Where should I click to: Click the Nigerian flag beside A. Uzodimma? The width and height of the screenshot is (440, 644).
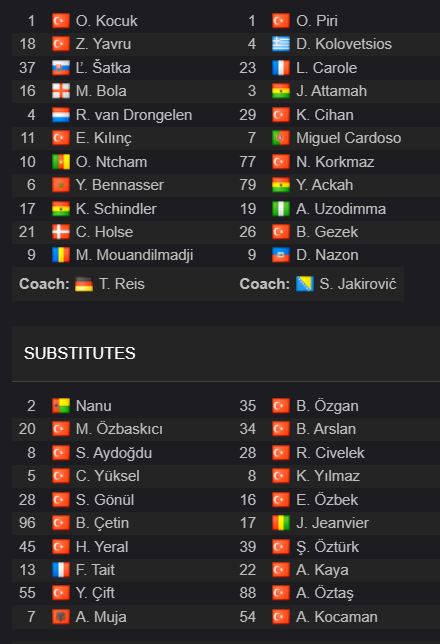click(x=281, y=209)
